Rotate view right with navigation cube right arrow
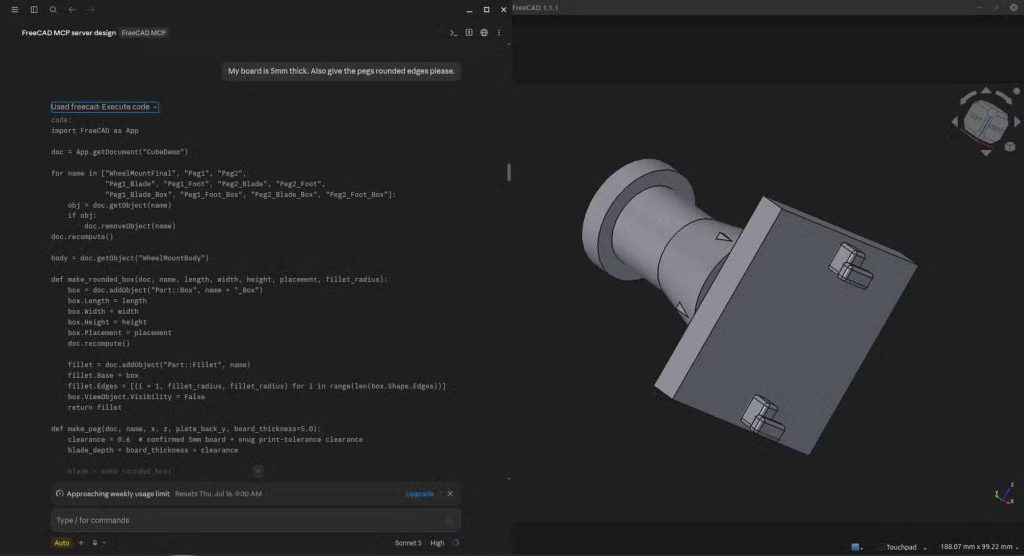 coord(1017,122)
